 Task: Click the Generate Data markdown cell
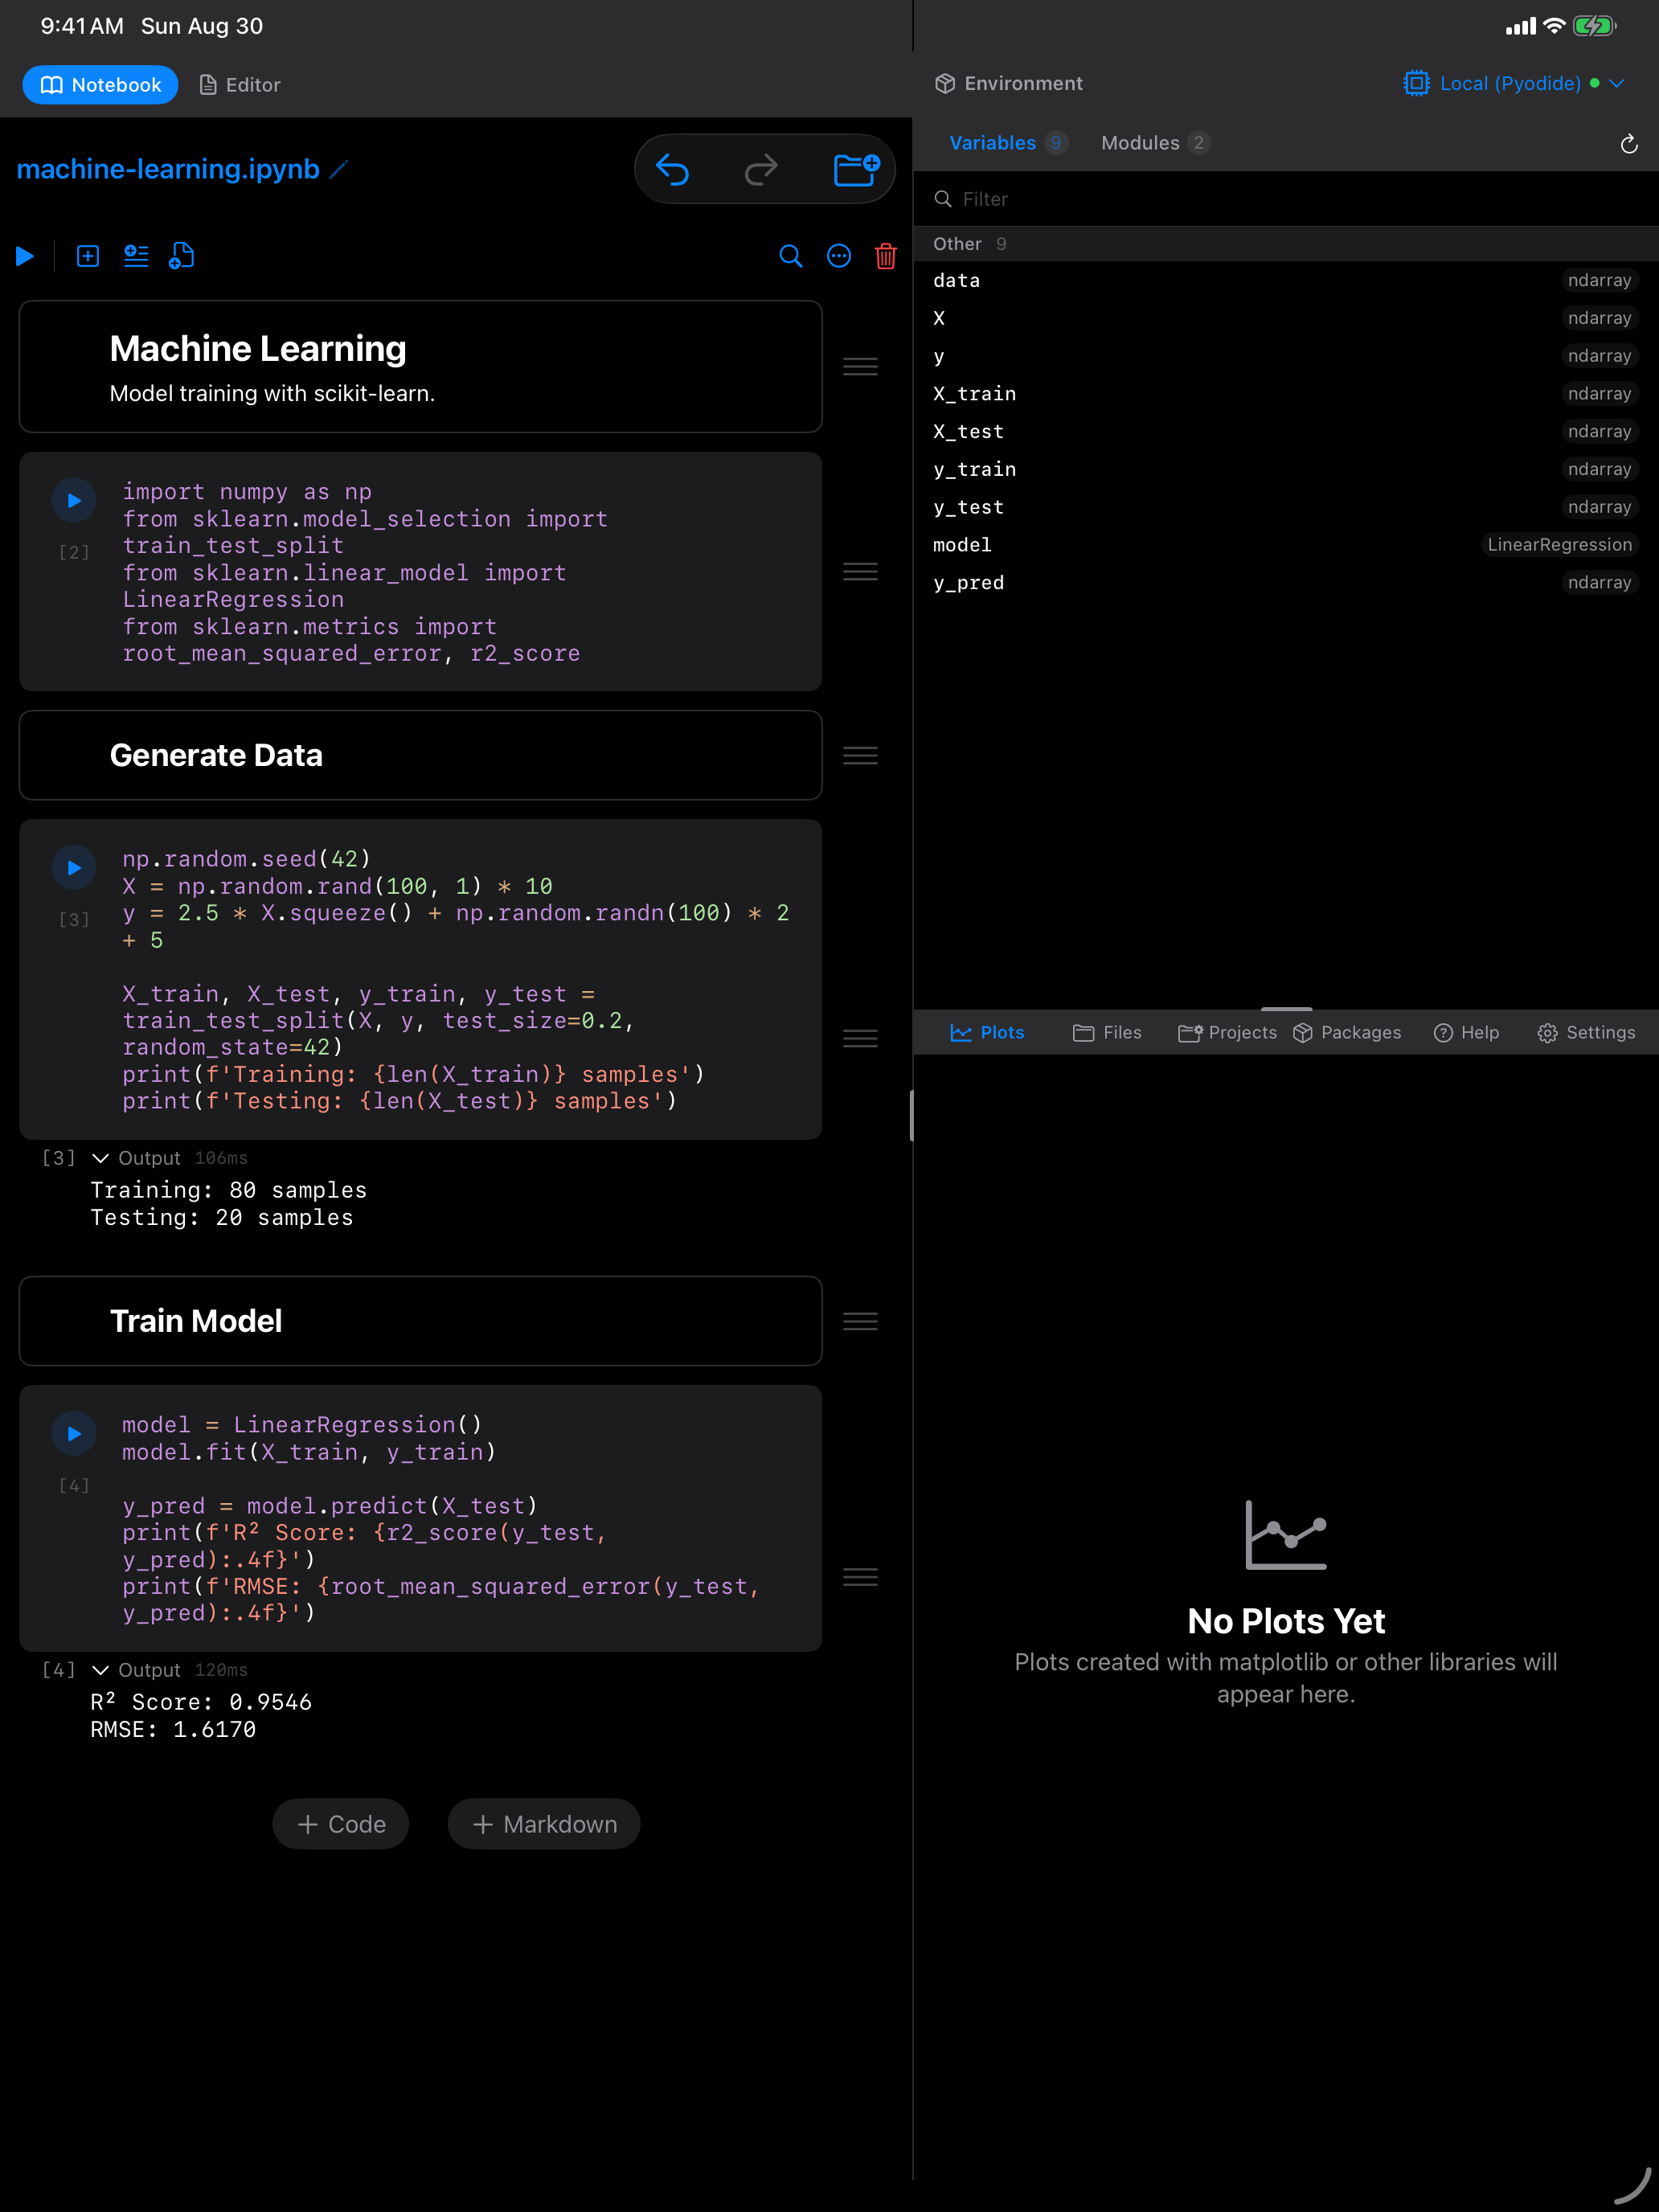(x=420, y=755)
